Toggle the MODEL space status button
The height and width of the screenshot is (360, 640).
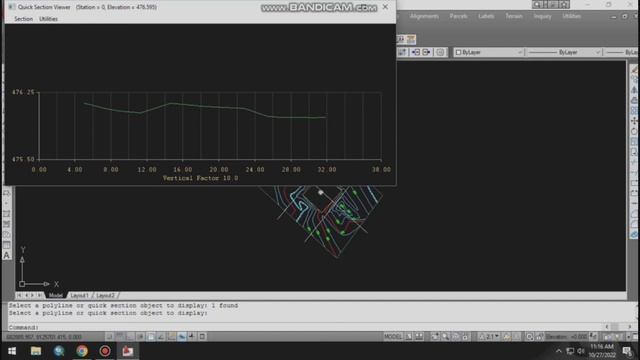click(393, 336)
